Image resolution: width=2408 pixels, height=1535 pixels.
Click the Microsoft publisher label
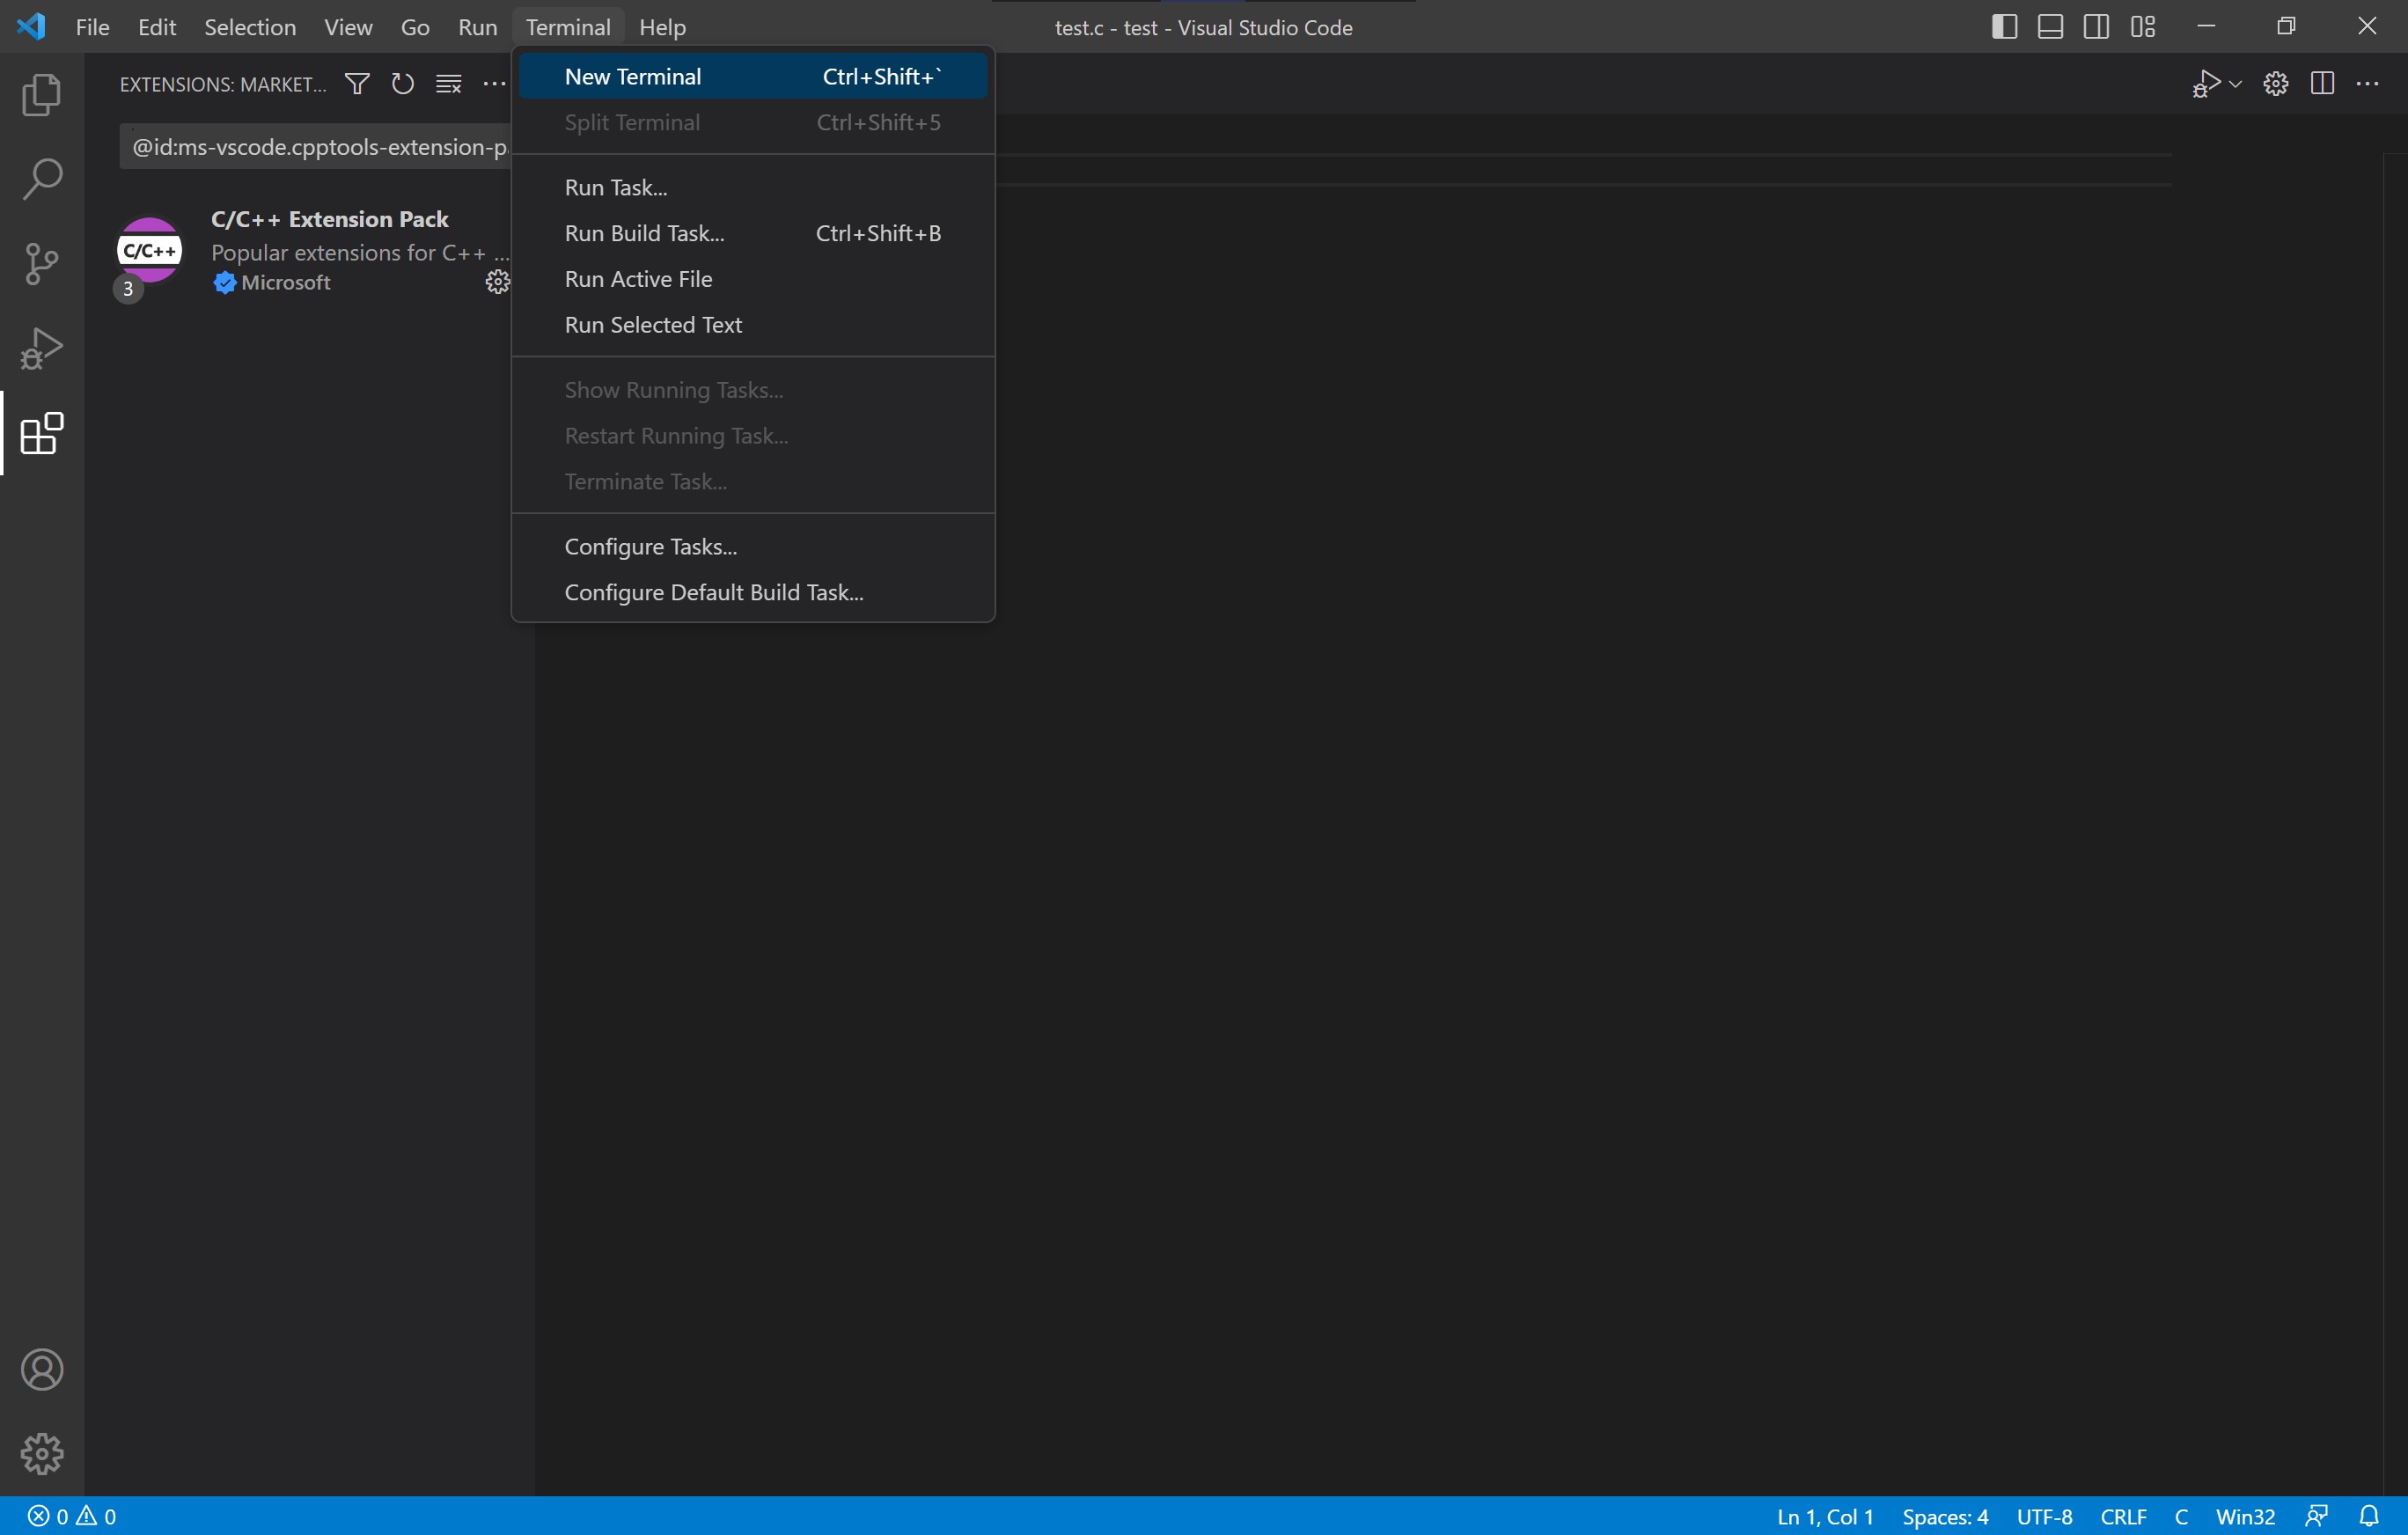tap(286, 282)
